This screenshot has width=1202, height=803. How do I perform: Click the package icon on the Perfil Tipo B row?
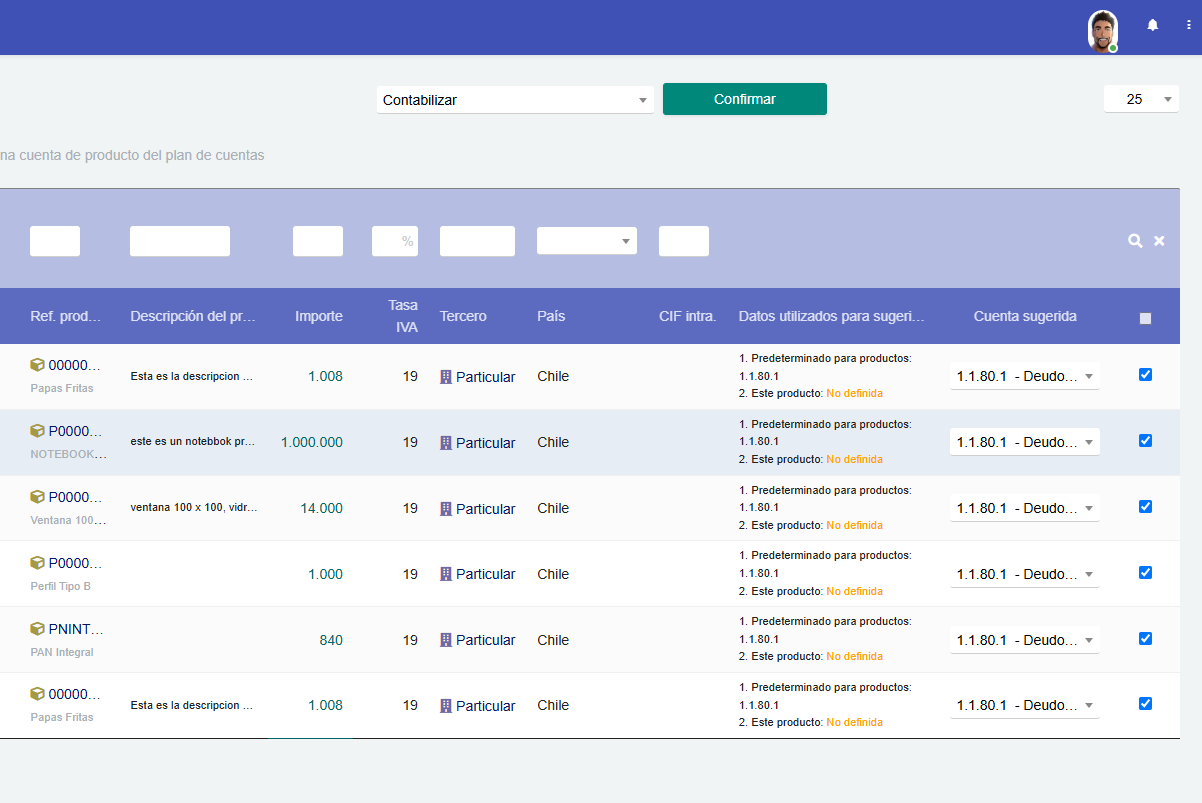[37, 563]
